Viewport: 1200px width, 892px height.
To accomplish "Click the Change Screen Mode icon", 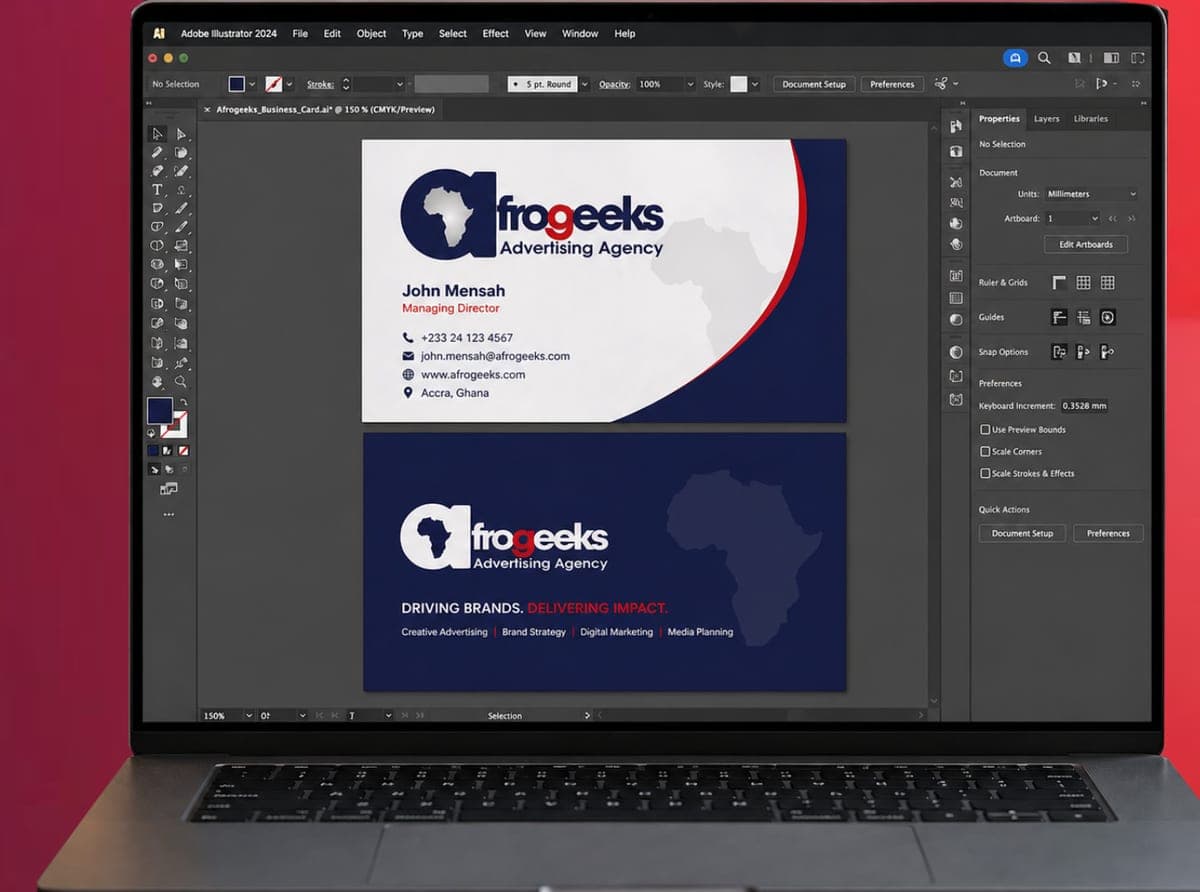I will (x=168, y=489).
